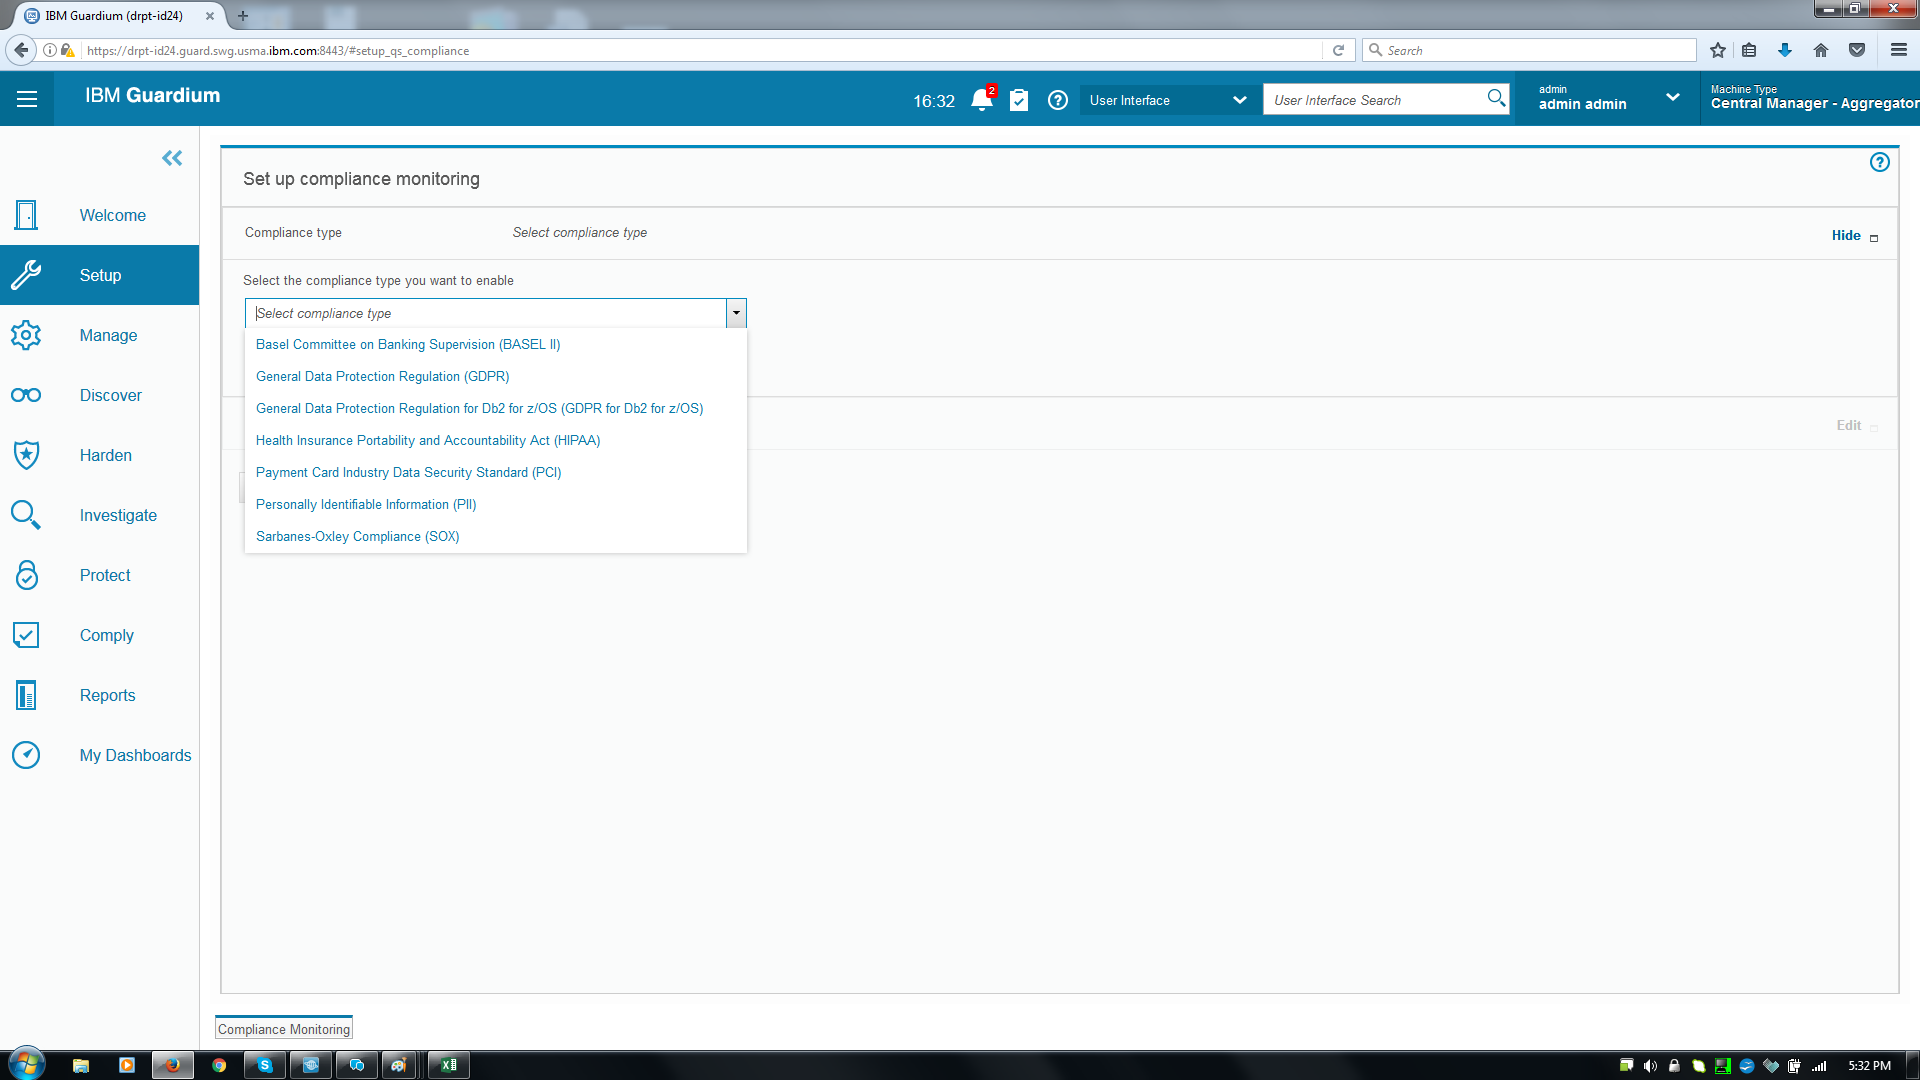Collapse sidebar with double-chevron icon
The height and width of the screenshot is (1080, 1920).
(172, 158)
